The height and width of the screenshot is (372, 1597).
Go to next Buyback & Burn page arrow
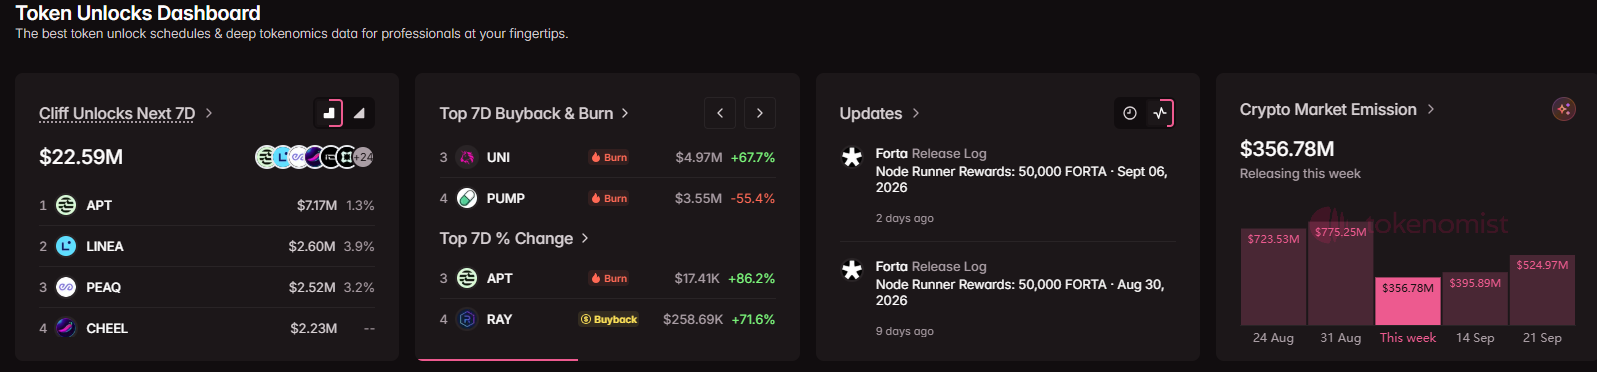click(x=760, y=113)
